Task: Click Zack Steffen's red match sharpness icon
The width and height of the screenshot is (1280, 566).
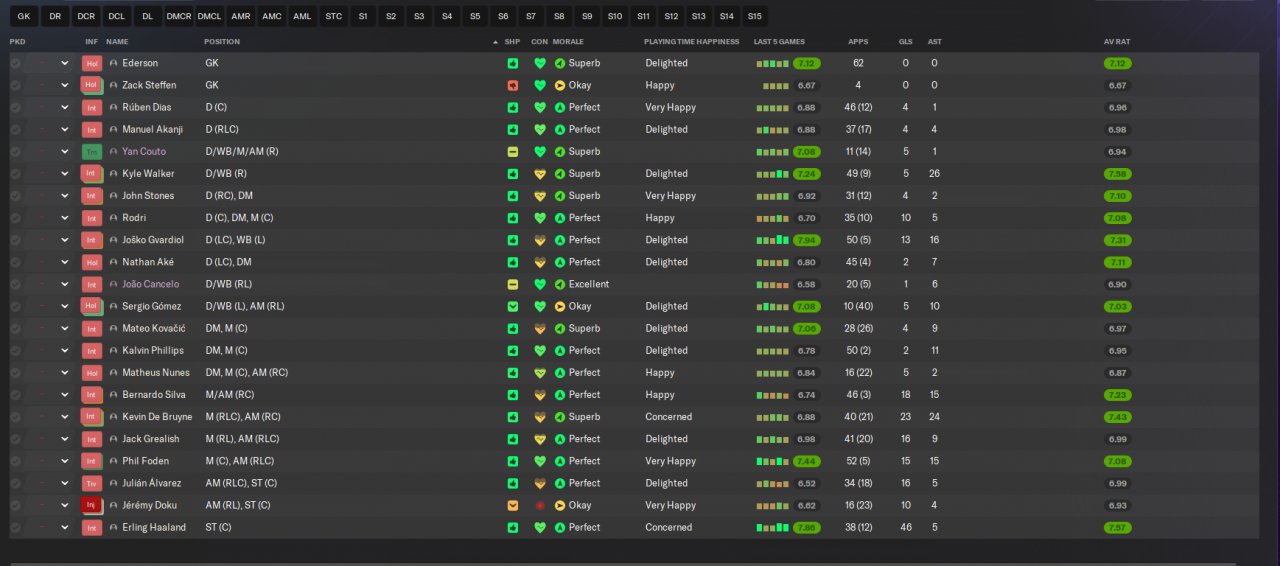Action: [x=513, y=85]
